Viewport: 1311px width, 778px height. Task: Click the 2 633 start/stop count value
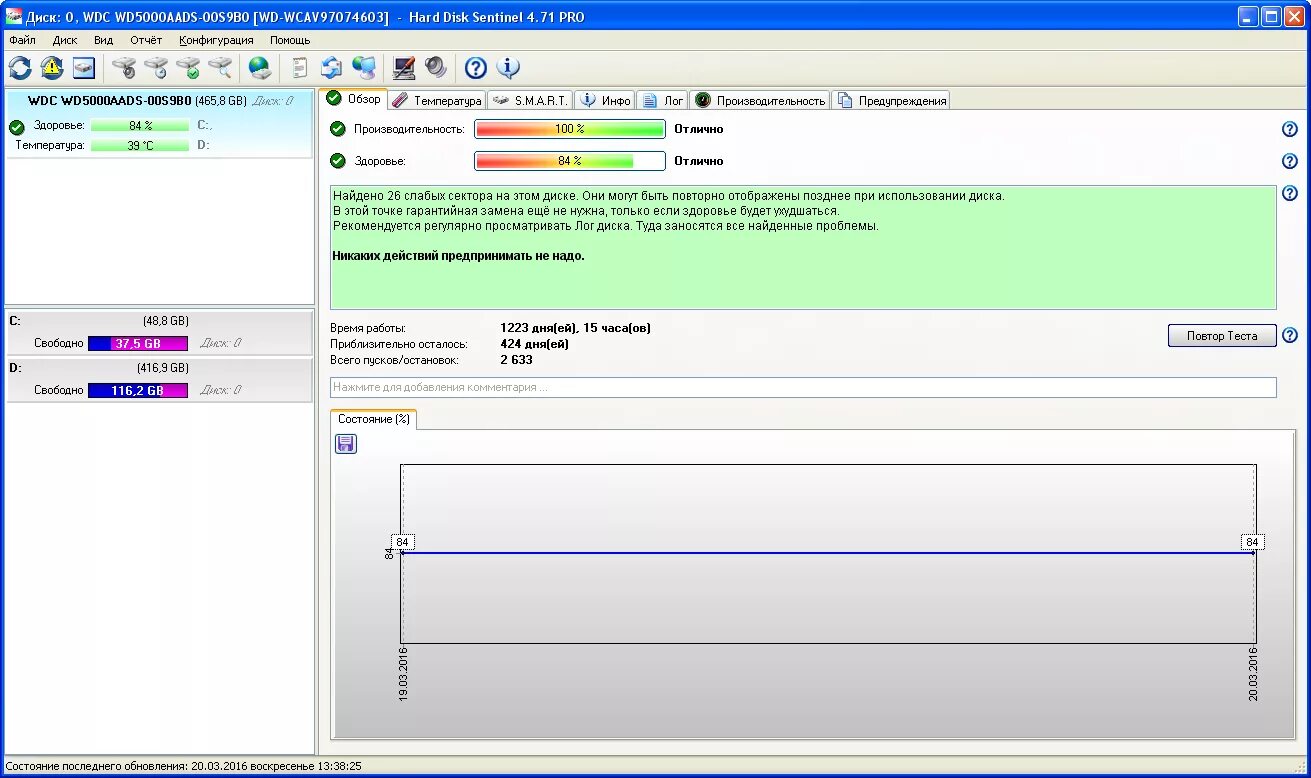(x=516, y=360)
